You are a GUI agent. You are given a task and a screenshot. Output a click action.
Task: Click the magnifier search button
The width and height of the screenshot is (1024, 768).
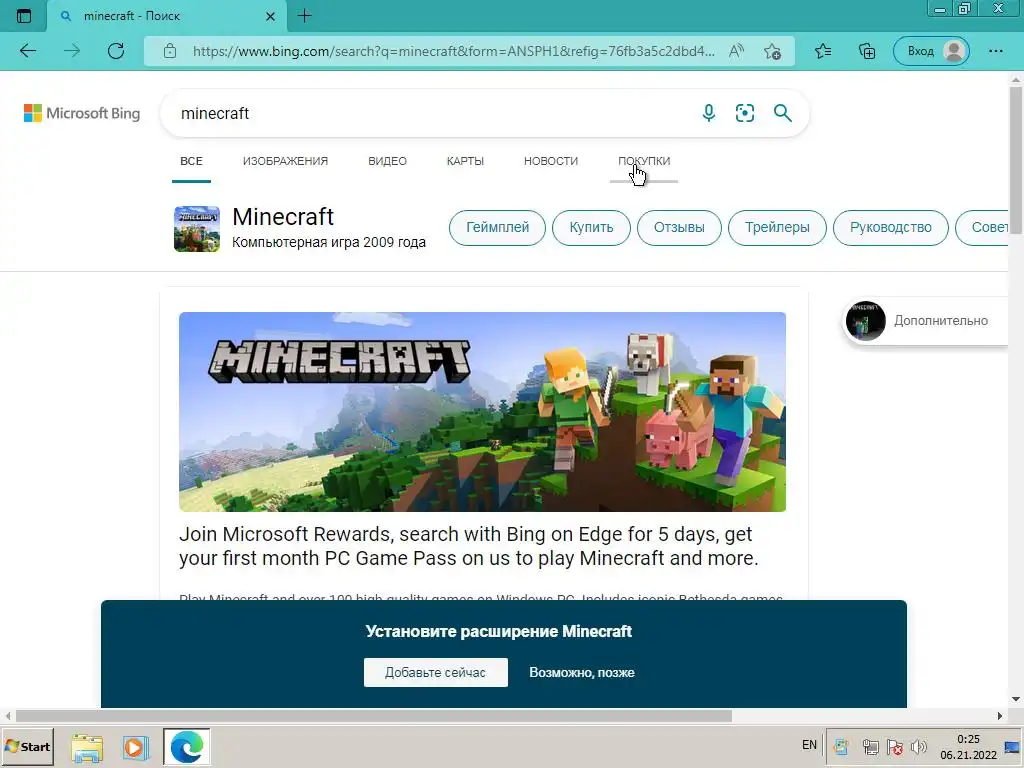[x=782, y=113]
